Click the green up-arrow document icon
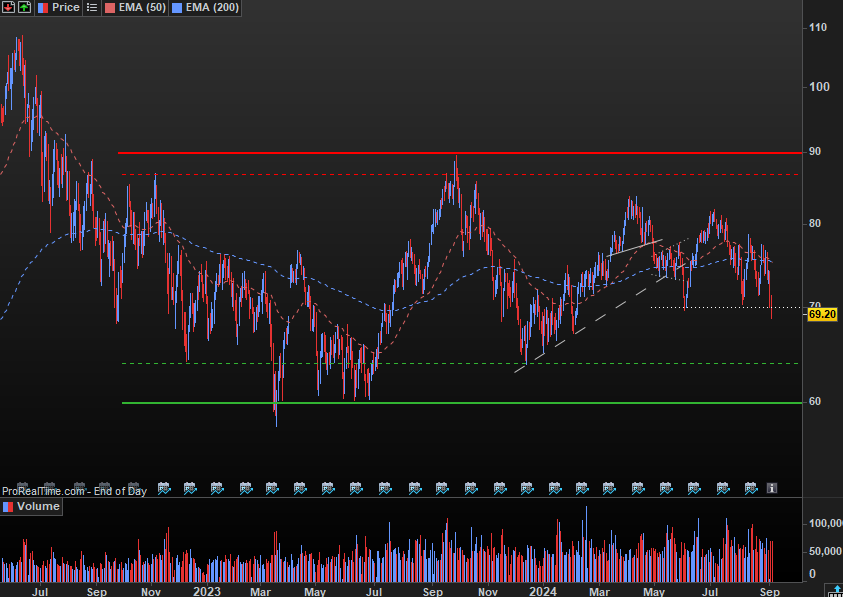The image size is (843, 597). (25, 8)
